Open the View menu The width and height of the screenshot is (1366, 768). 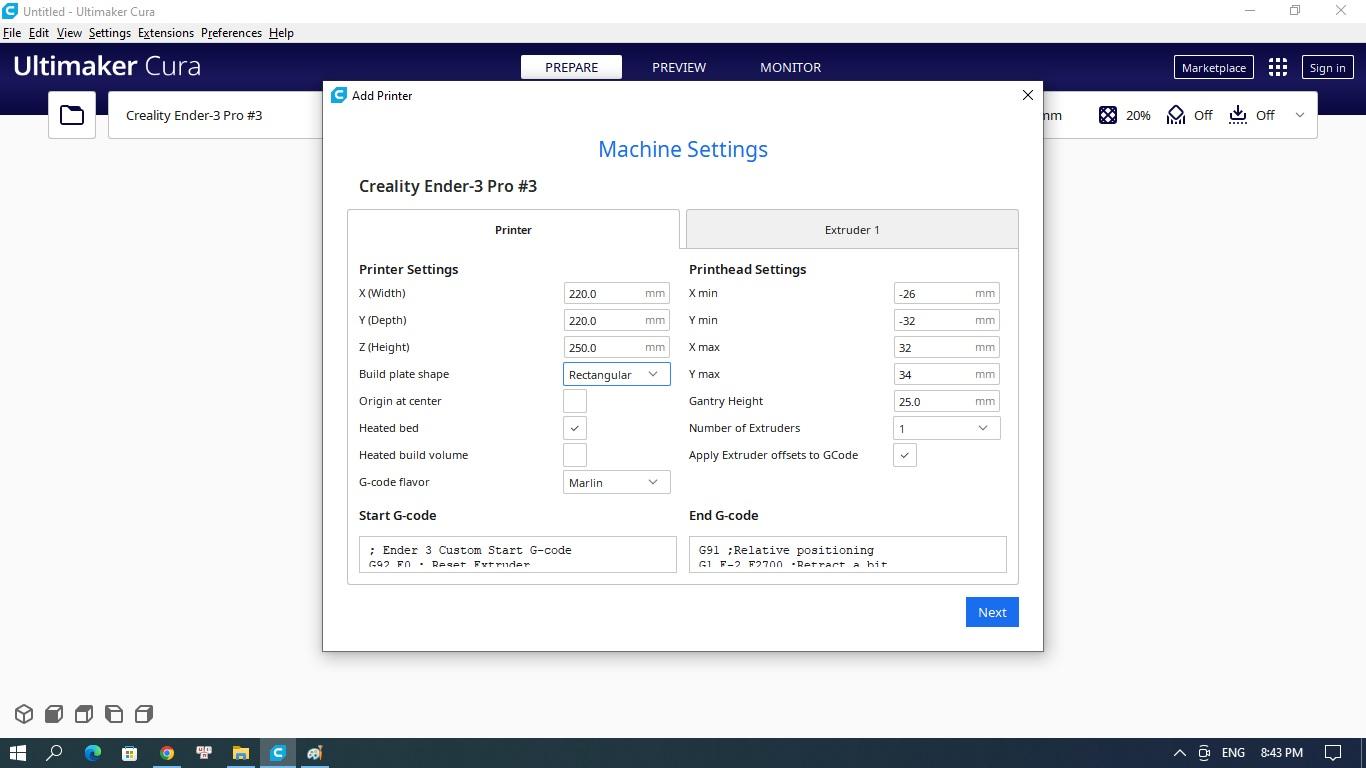(69, 33)
